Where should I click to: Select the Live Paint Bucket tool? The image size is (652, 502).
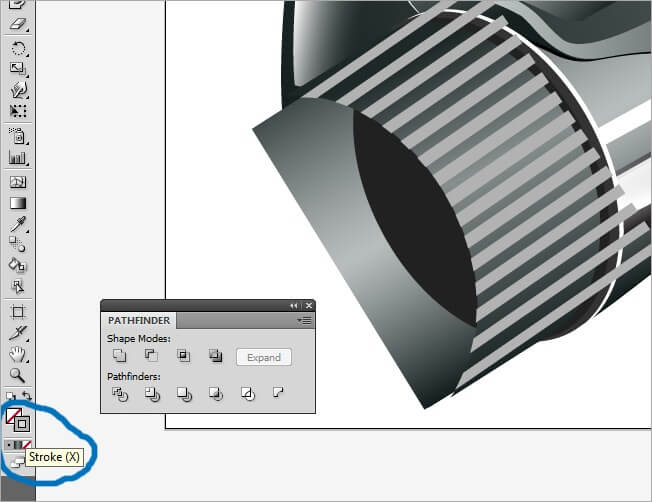(18, 265)
